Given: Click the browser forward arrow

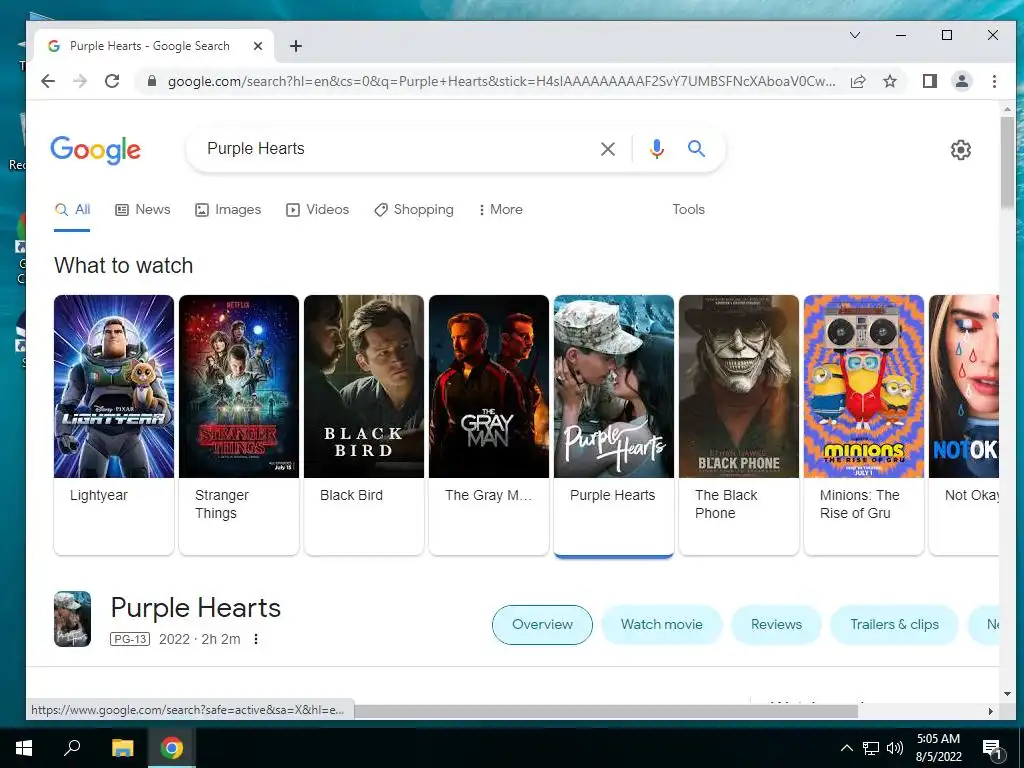Looking at the screenshot, I should point(80,81).
